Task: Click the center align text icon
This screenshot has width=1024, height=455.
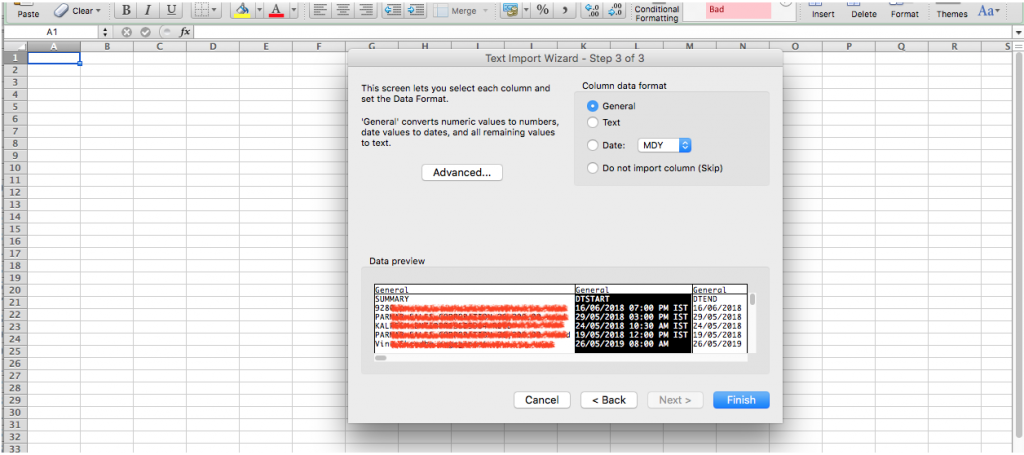Action: [342, 10]
